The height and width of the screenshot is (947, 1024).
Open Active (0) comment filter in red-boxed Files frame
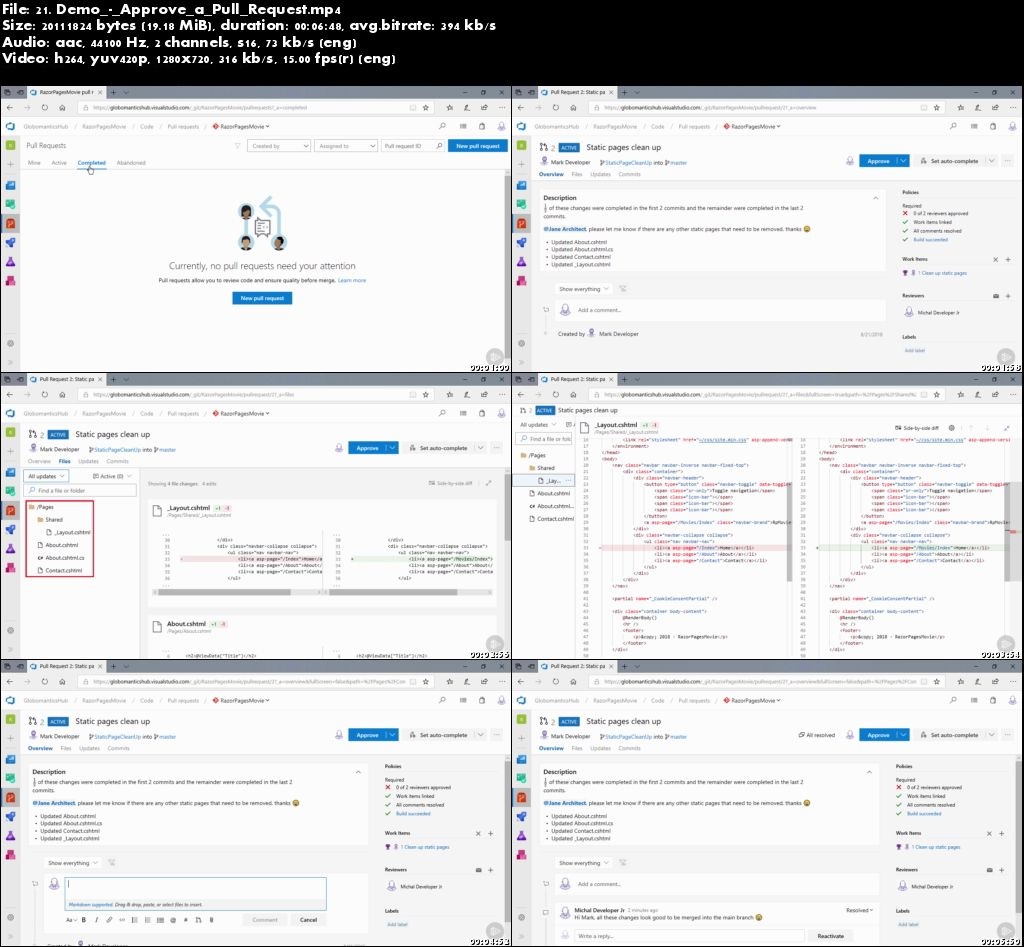[112, 476]
